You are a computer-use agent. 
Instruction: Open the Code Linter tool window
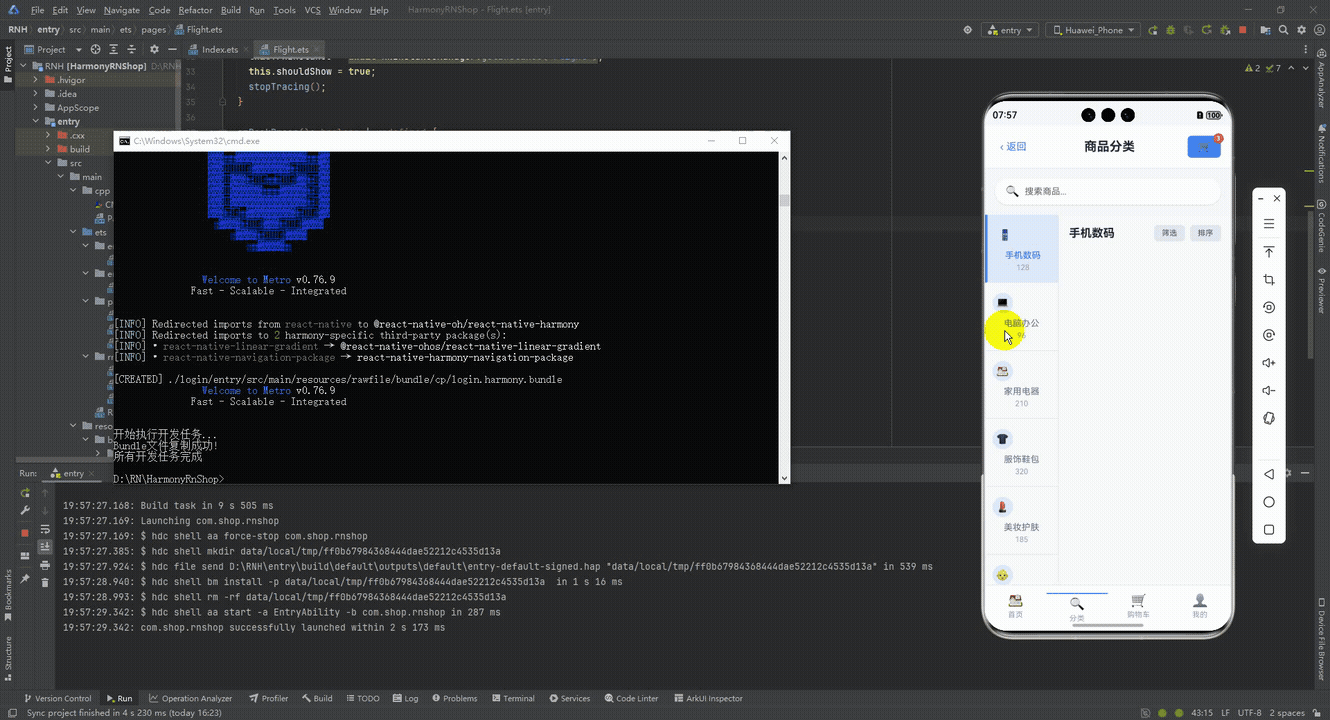pos(631,698)
